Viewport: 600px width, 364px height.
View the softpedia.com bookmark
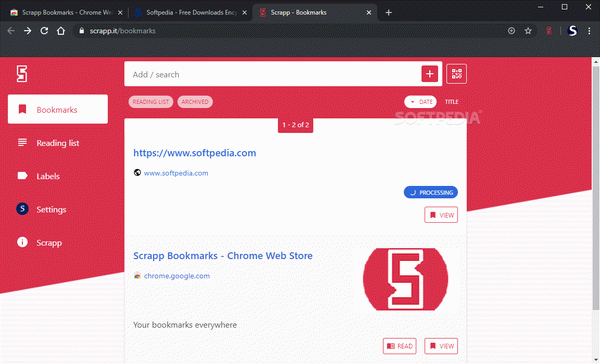tap(441, 215)
